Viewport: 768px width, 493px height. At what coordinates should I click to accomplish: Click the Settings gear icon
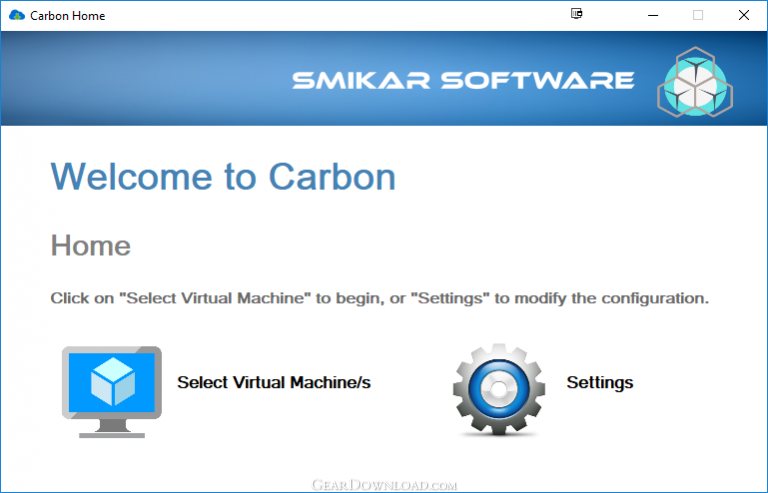(x=499, y=390)
